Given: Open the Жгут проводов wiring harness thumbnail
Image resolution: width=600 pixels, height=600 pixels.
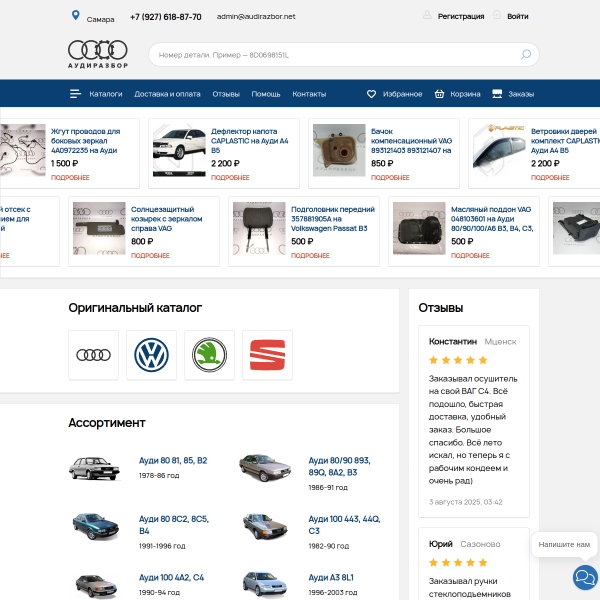Looking at the screenshot, I should (23, 150).
